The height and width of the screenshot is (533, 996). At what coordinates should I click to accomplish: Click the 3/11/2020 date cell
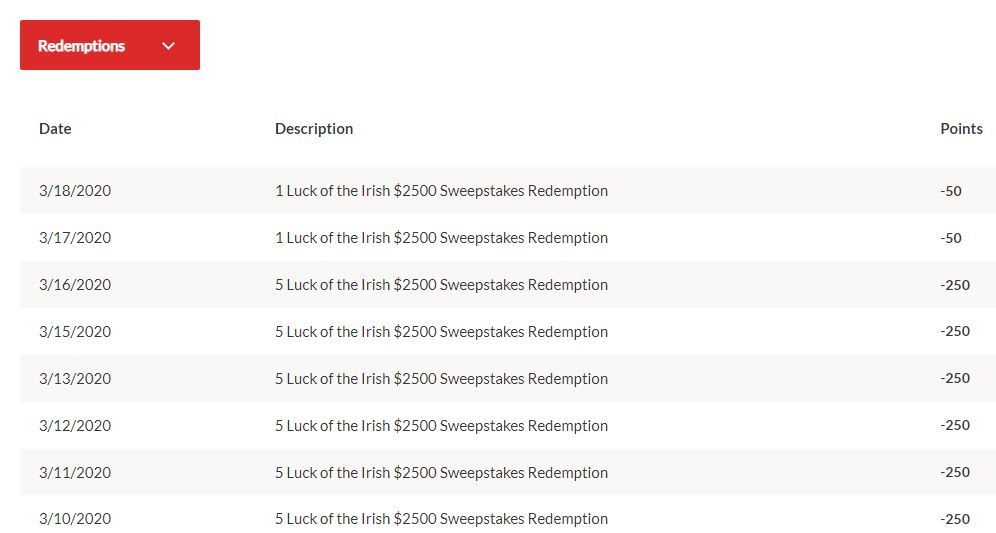[75, 473]
